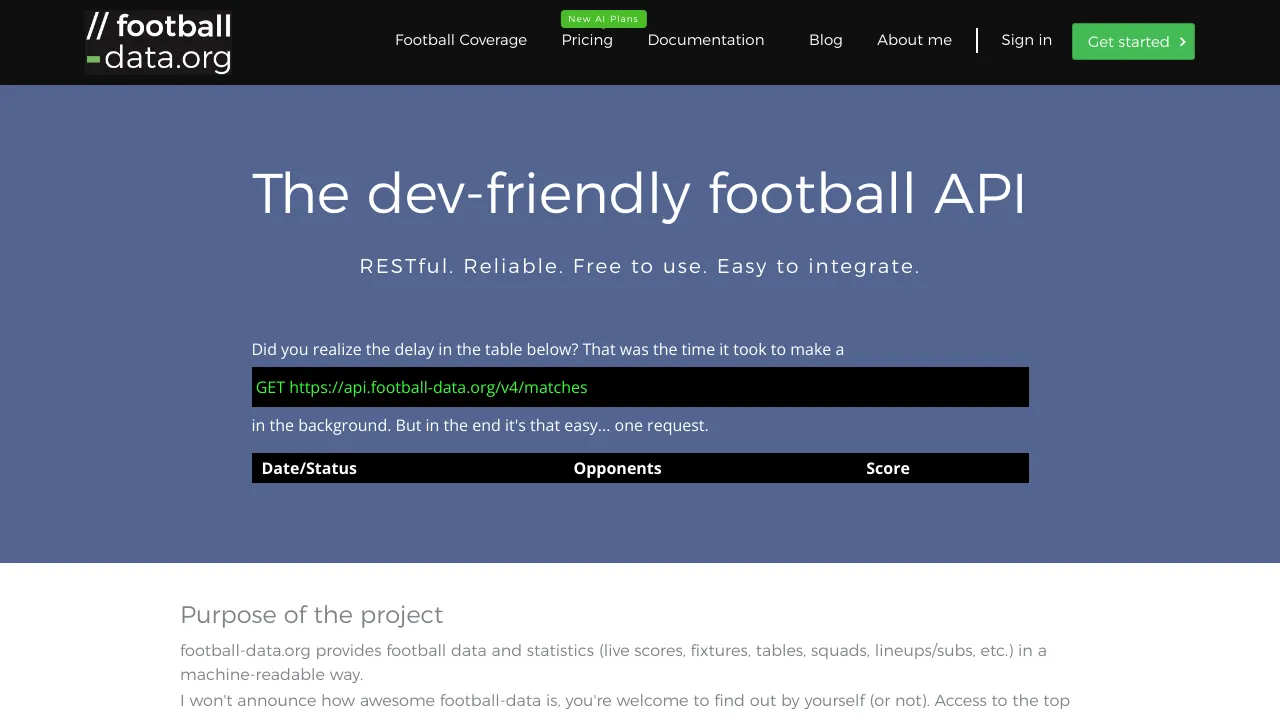Click the main headline The dev-friendly football API
This screenshot has height=720, width=1280.
pos(640,193)
